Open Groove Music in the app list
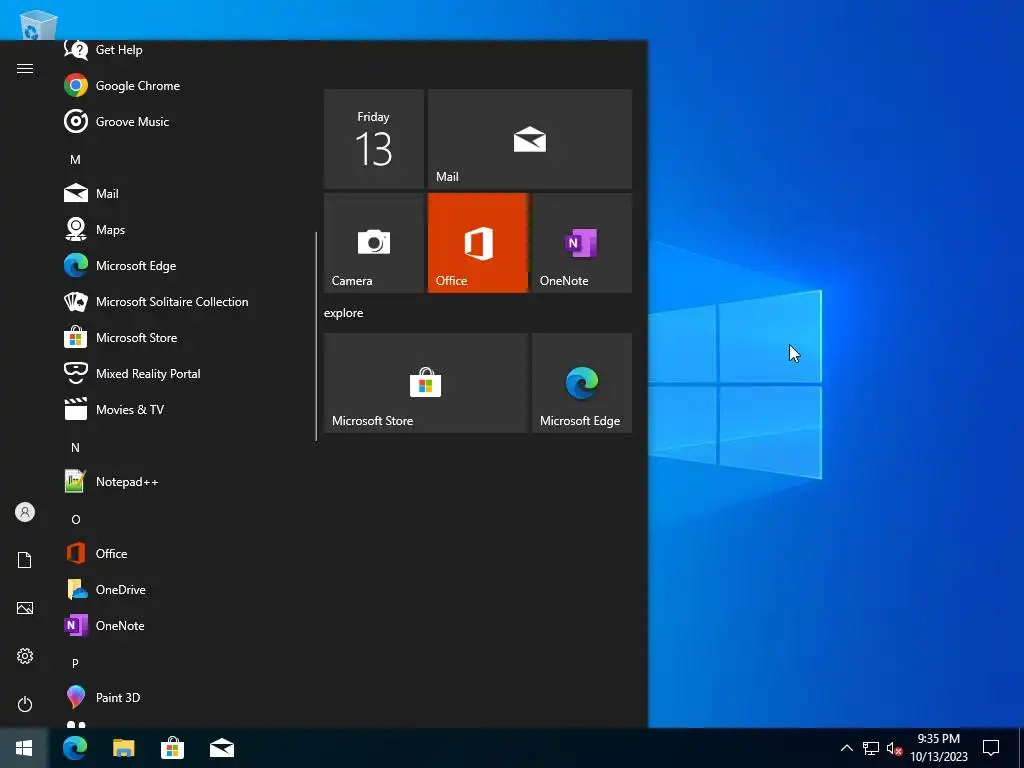This screenshot has width=1024, height=768. click(183, 121)
